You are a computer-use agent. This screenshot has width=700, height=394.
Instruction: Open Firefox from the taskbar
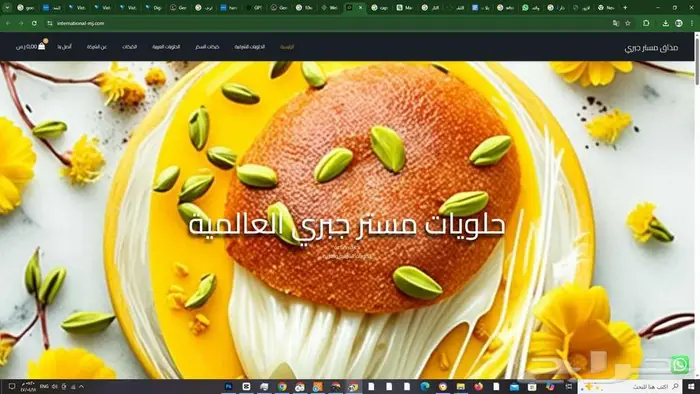(478, 386)
